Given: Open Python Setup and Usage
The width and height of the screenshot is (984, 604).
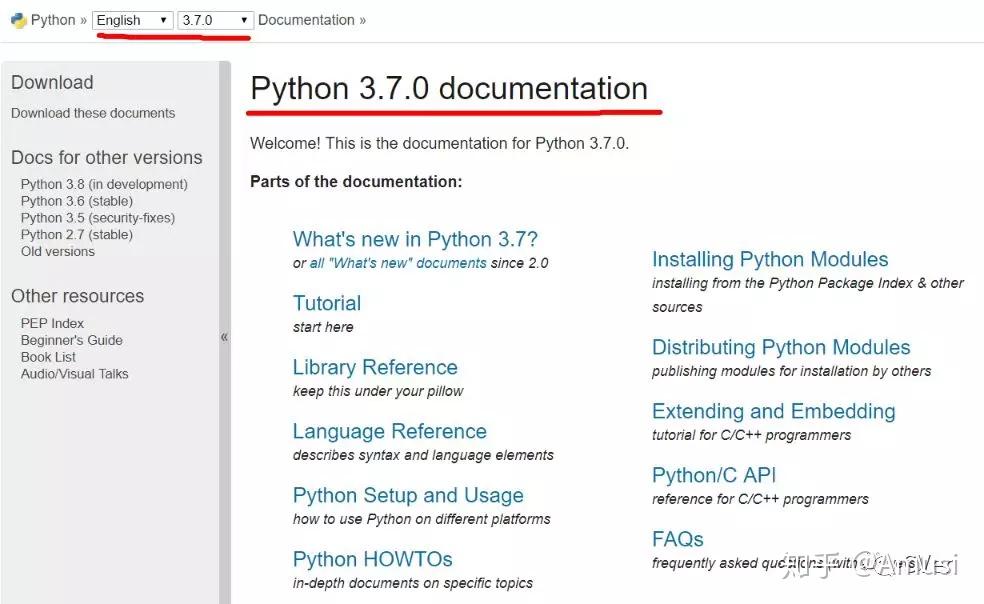Looking at the screenshot, I should tap(408, 495).
